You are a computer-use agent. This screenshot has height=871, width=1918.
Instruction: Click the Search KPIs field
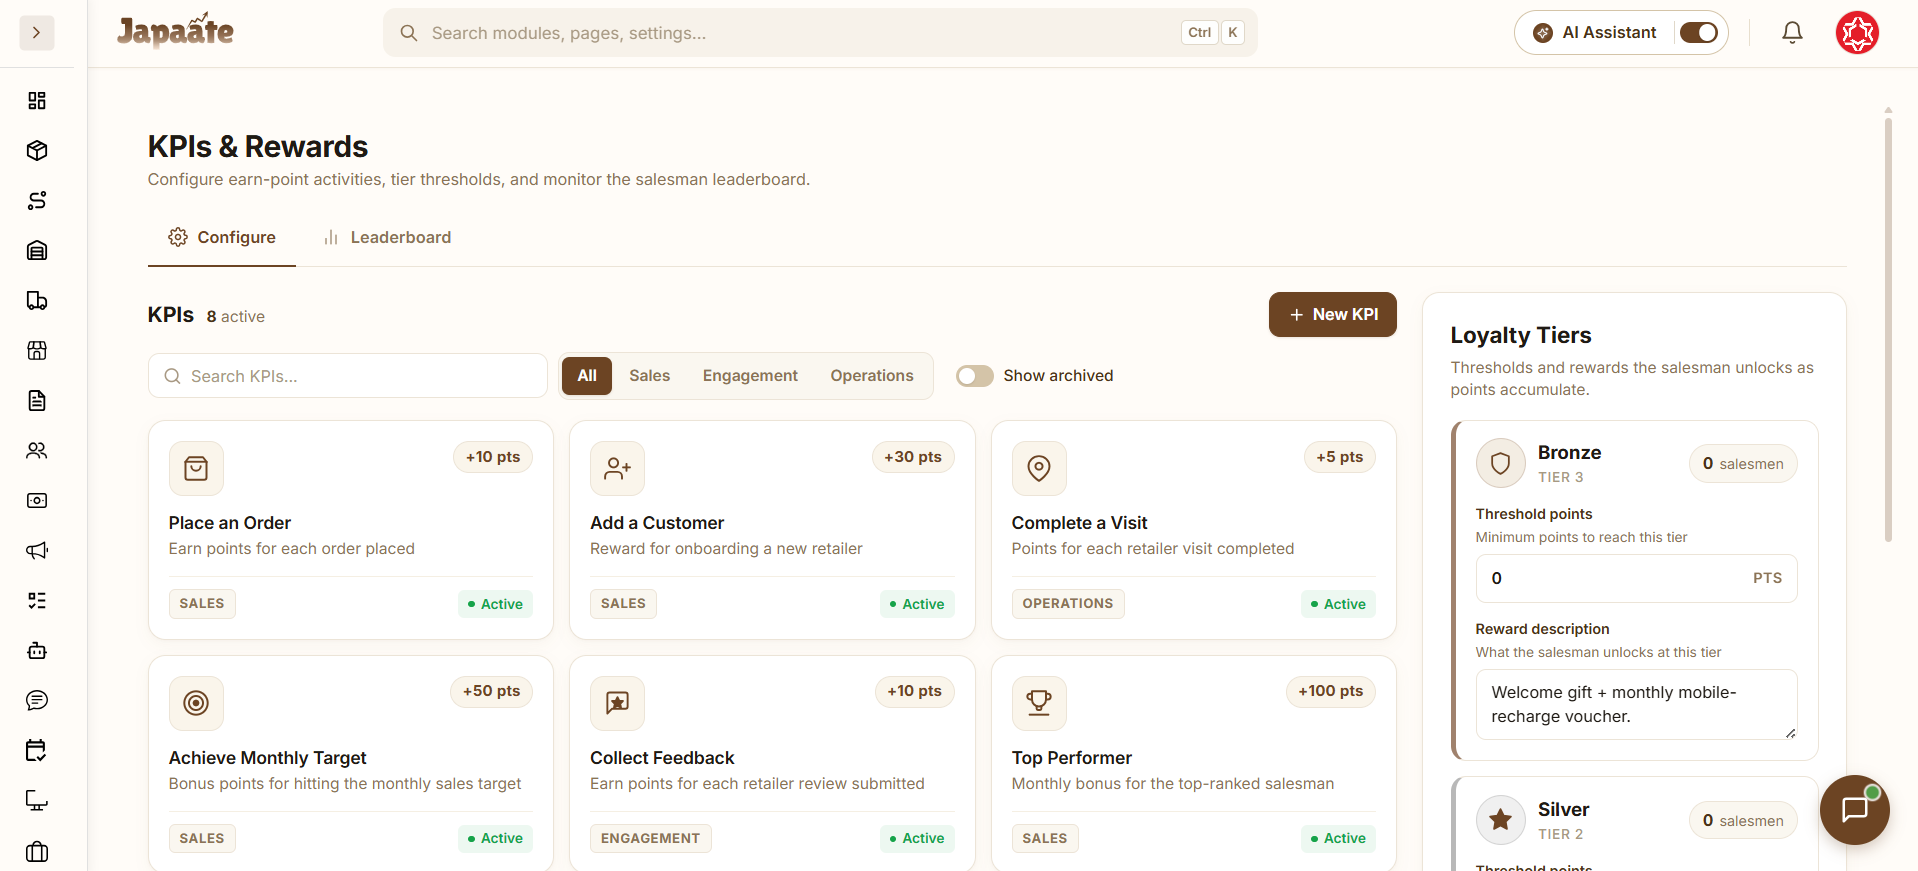point(348,376)
